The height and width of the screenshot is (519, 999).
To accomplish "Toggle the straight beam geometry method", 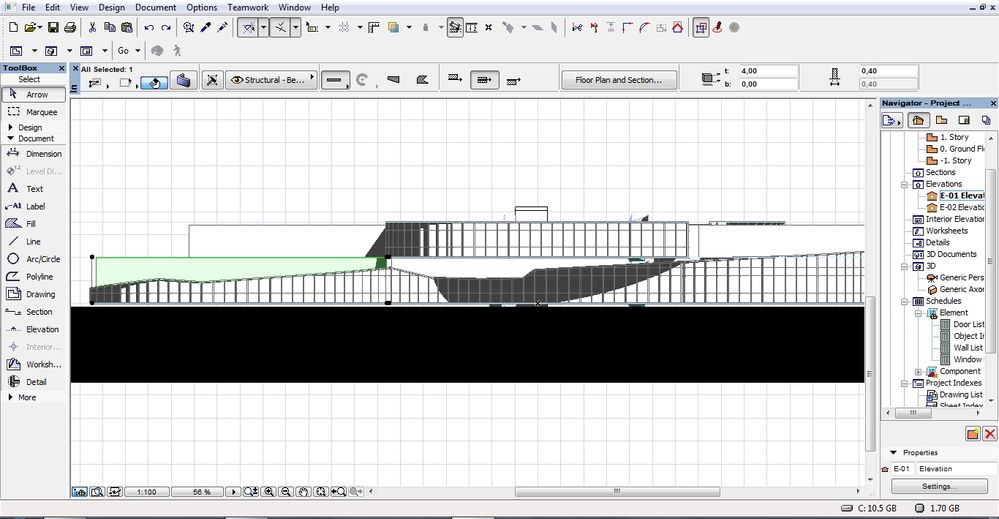I will pos(335,80).
